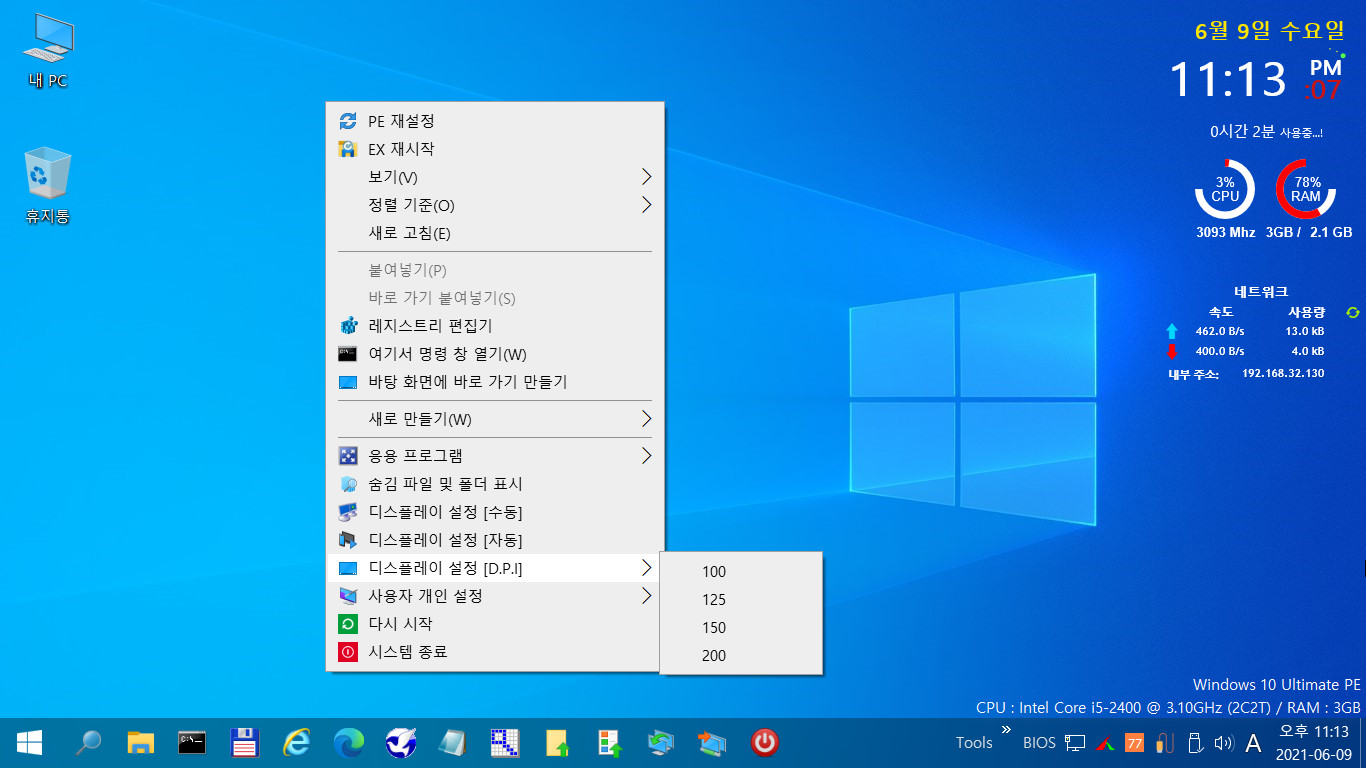1366x768 pixels.
Task: Click the red power button on taskbar
Action: point(765,742)
